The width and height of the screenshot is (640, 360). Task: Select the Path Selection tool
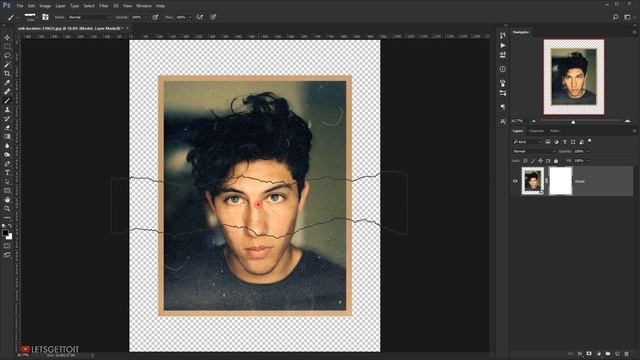(7, 182)
